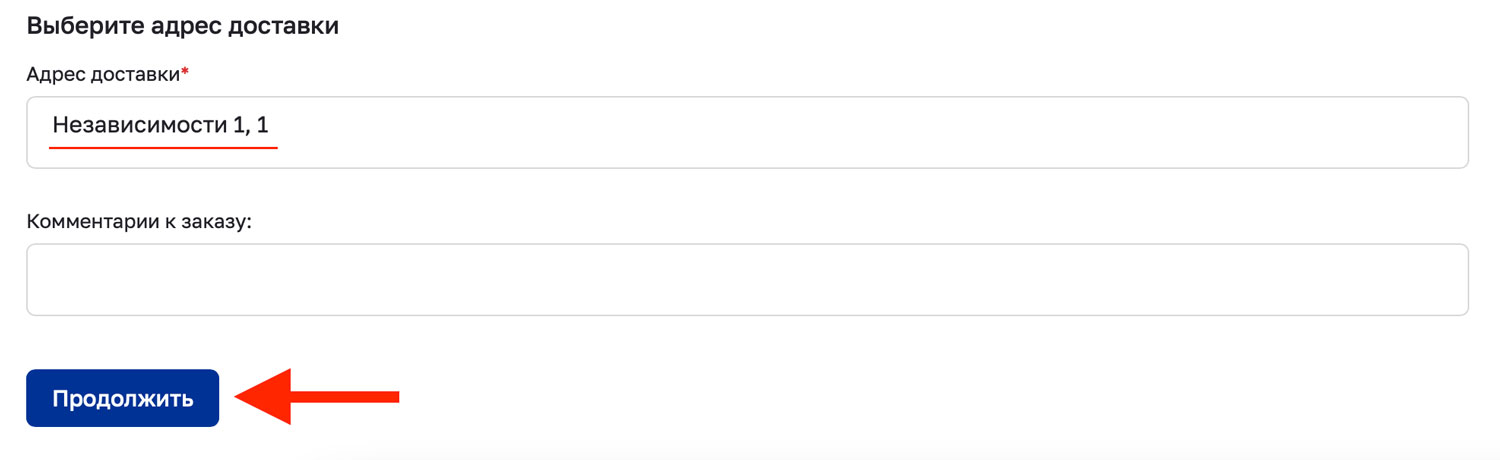Click the first "1" in the address text
The image size is (1500, 460).
pos(237,126)
